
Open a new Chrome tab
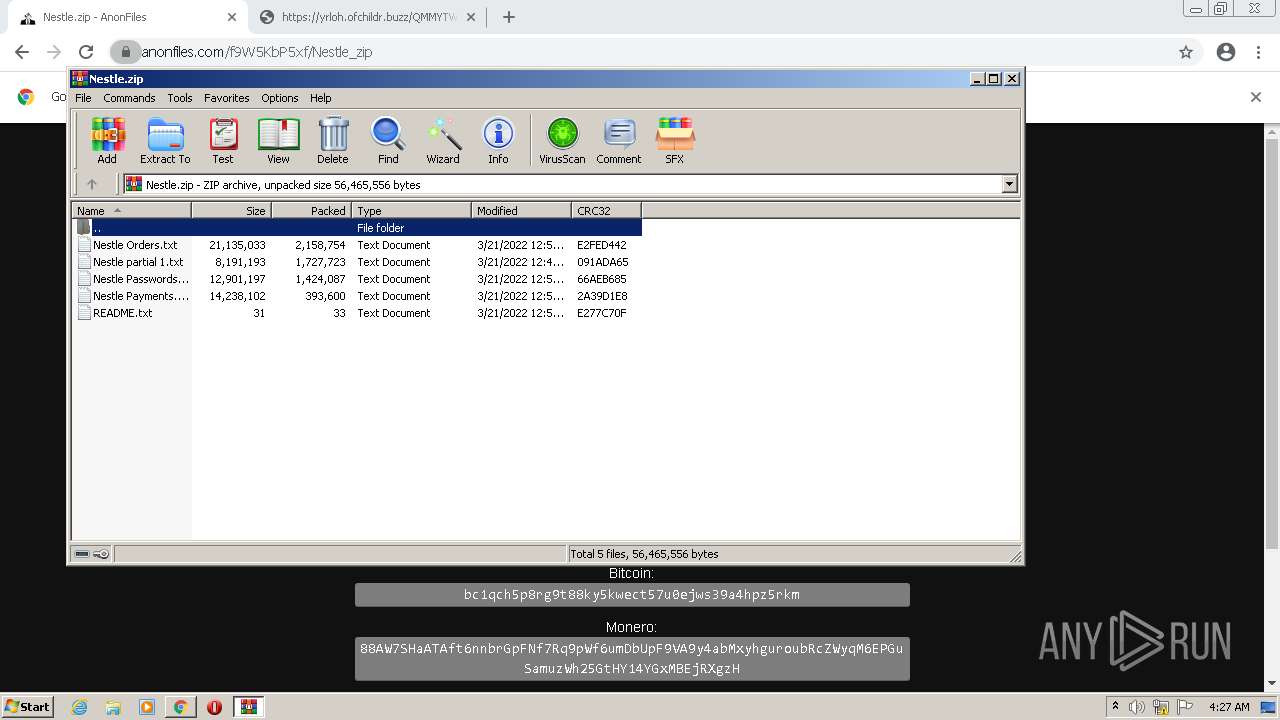[509, 17]
